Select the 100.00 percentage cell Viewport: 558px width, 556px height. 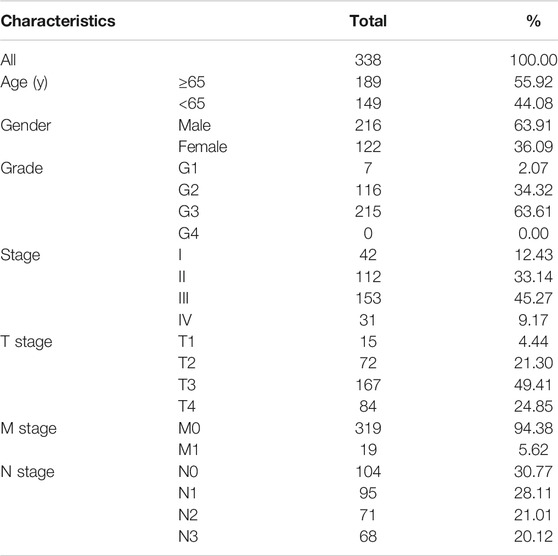533,60
